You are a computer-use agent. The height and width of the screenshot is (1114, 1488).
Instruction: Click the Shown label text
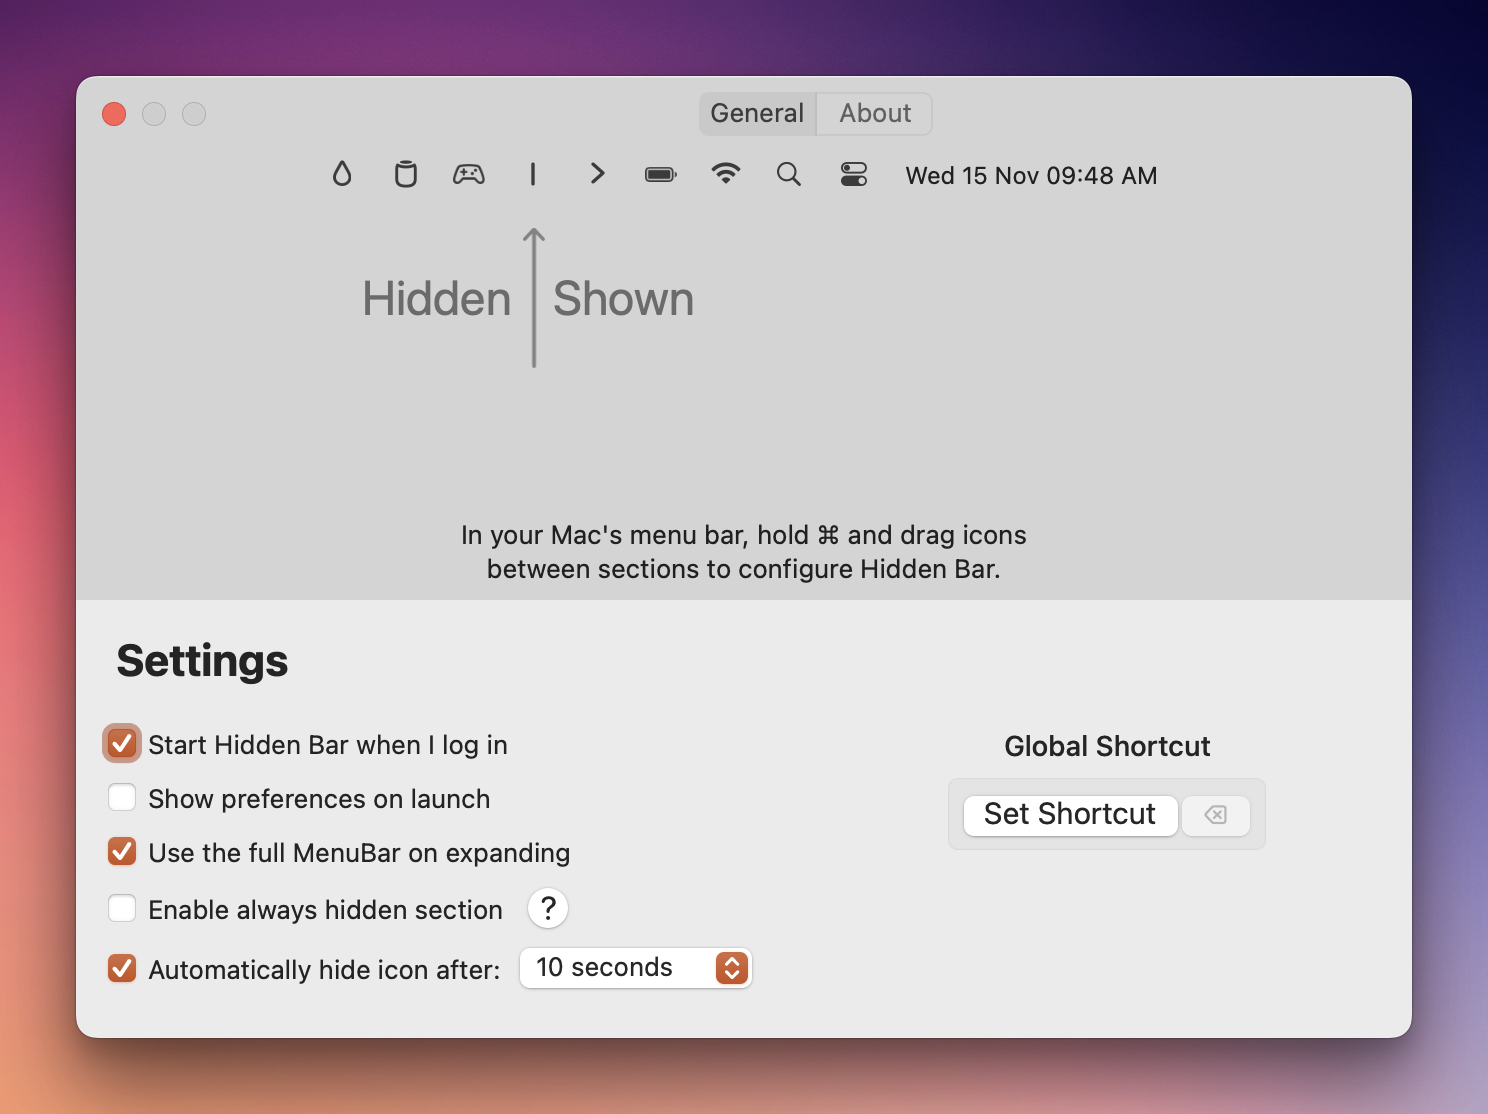(623, 299)
